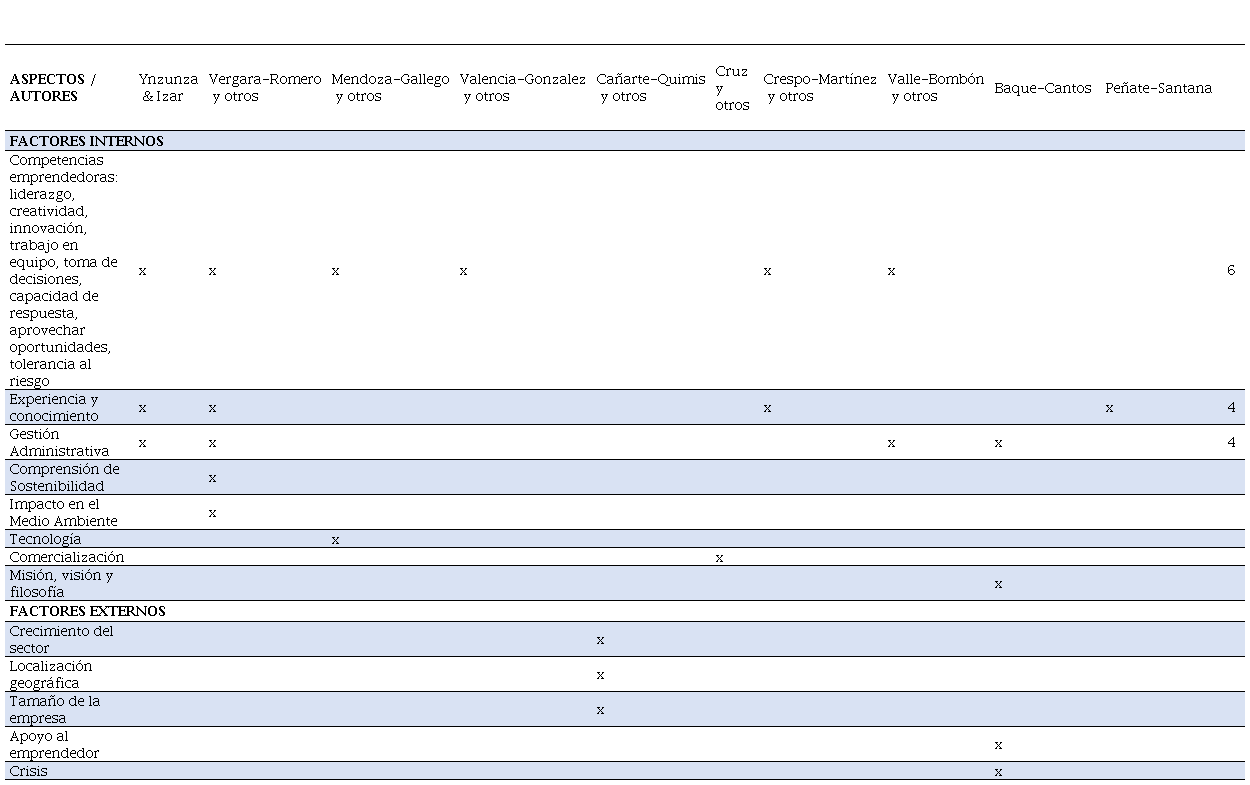Click the "ASPECTOS / AUTORES" header cell
Screen dimensions: 1250x785
tap(53, 88)
